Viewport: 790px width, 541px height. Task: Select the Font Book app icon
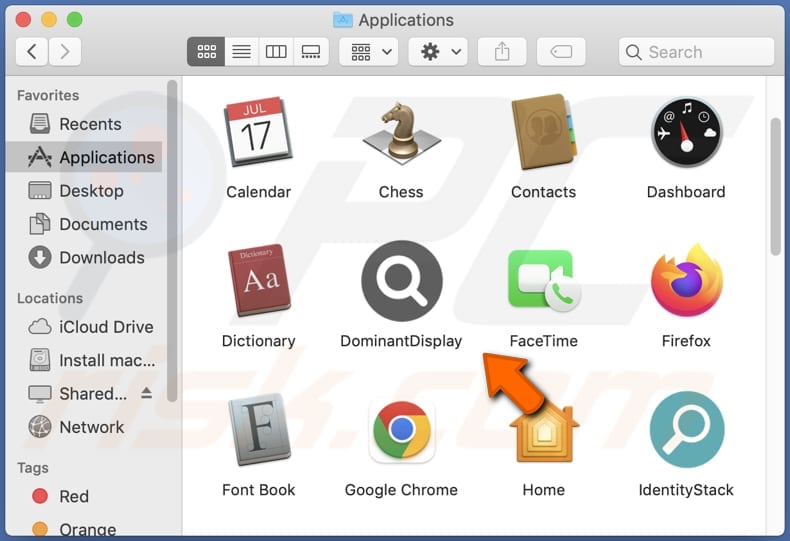pyautogui.click(x=259, y=429)
